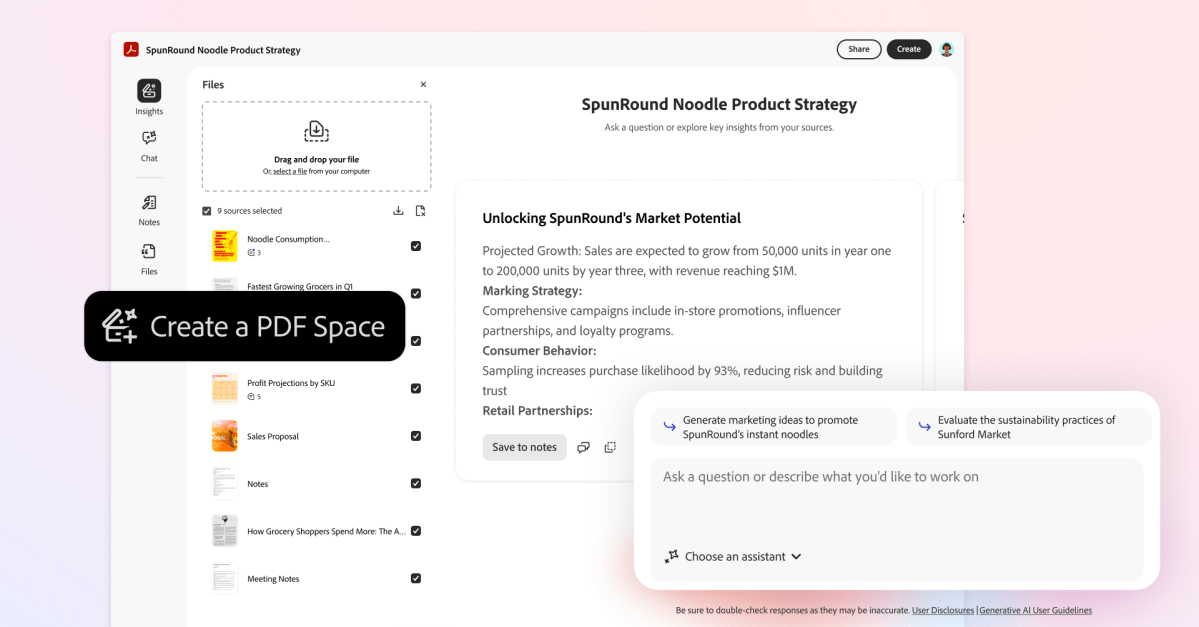The image size is (1199, 627).
Task: Click the Share button
Action: point(858,49)
